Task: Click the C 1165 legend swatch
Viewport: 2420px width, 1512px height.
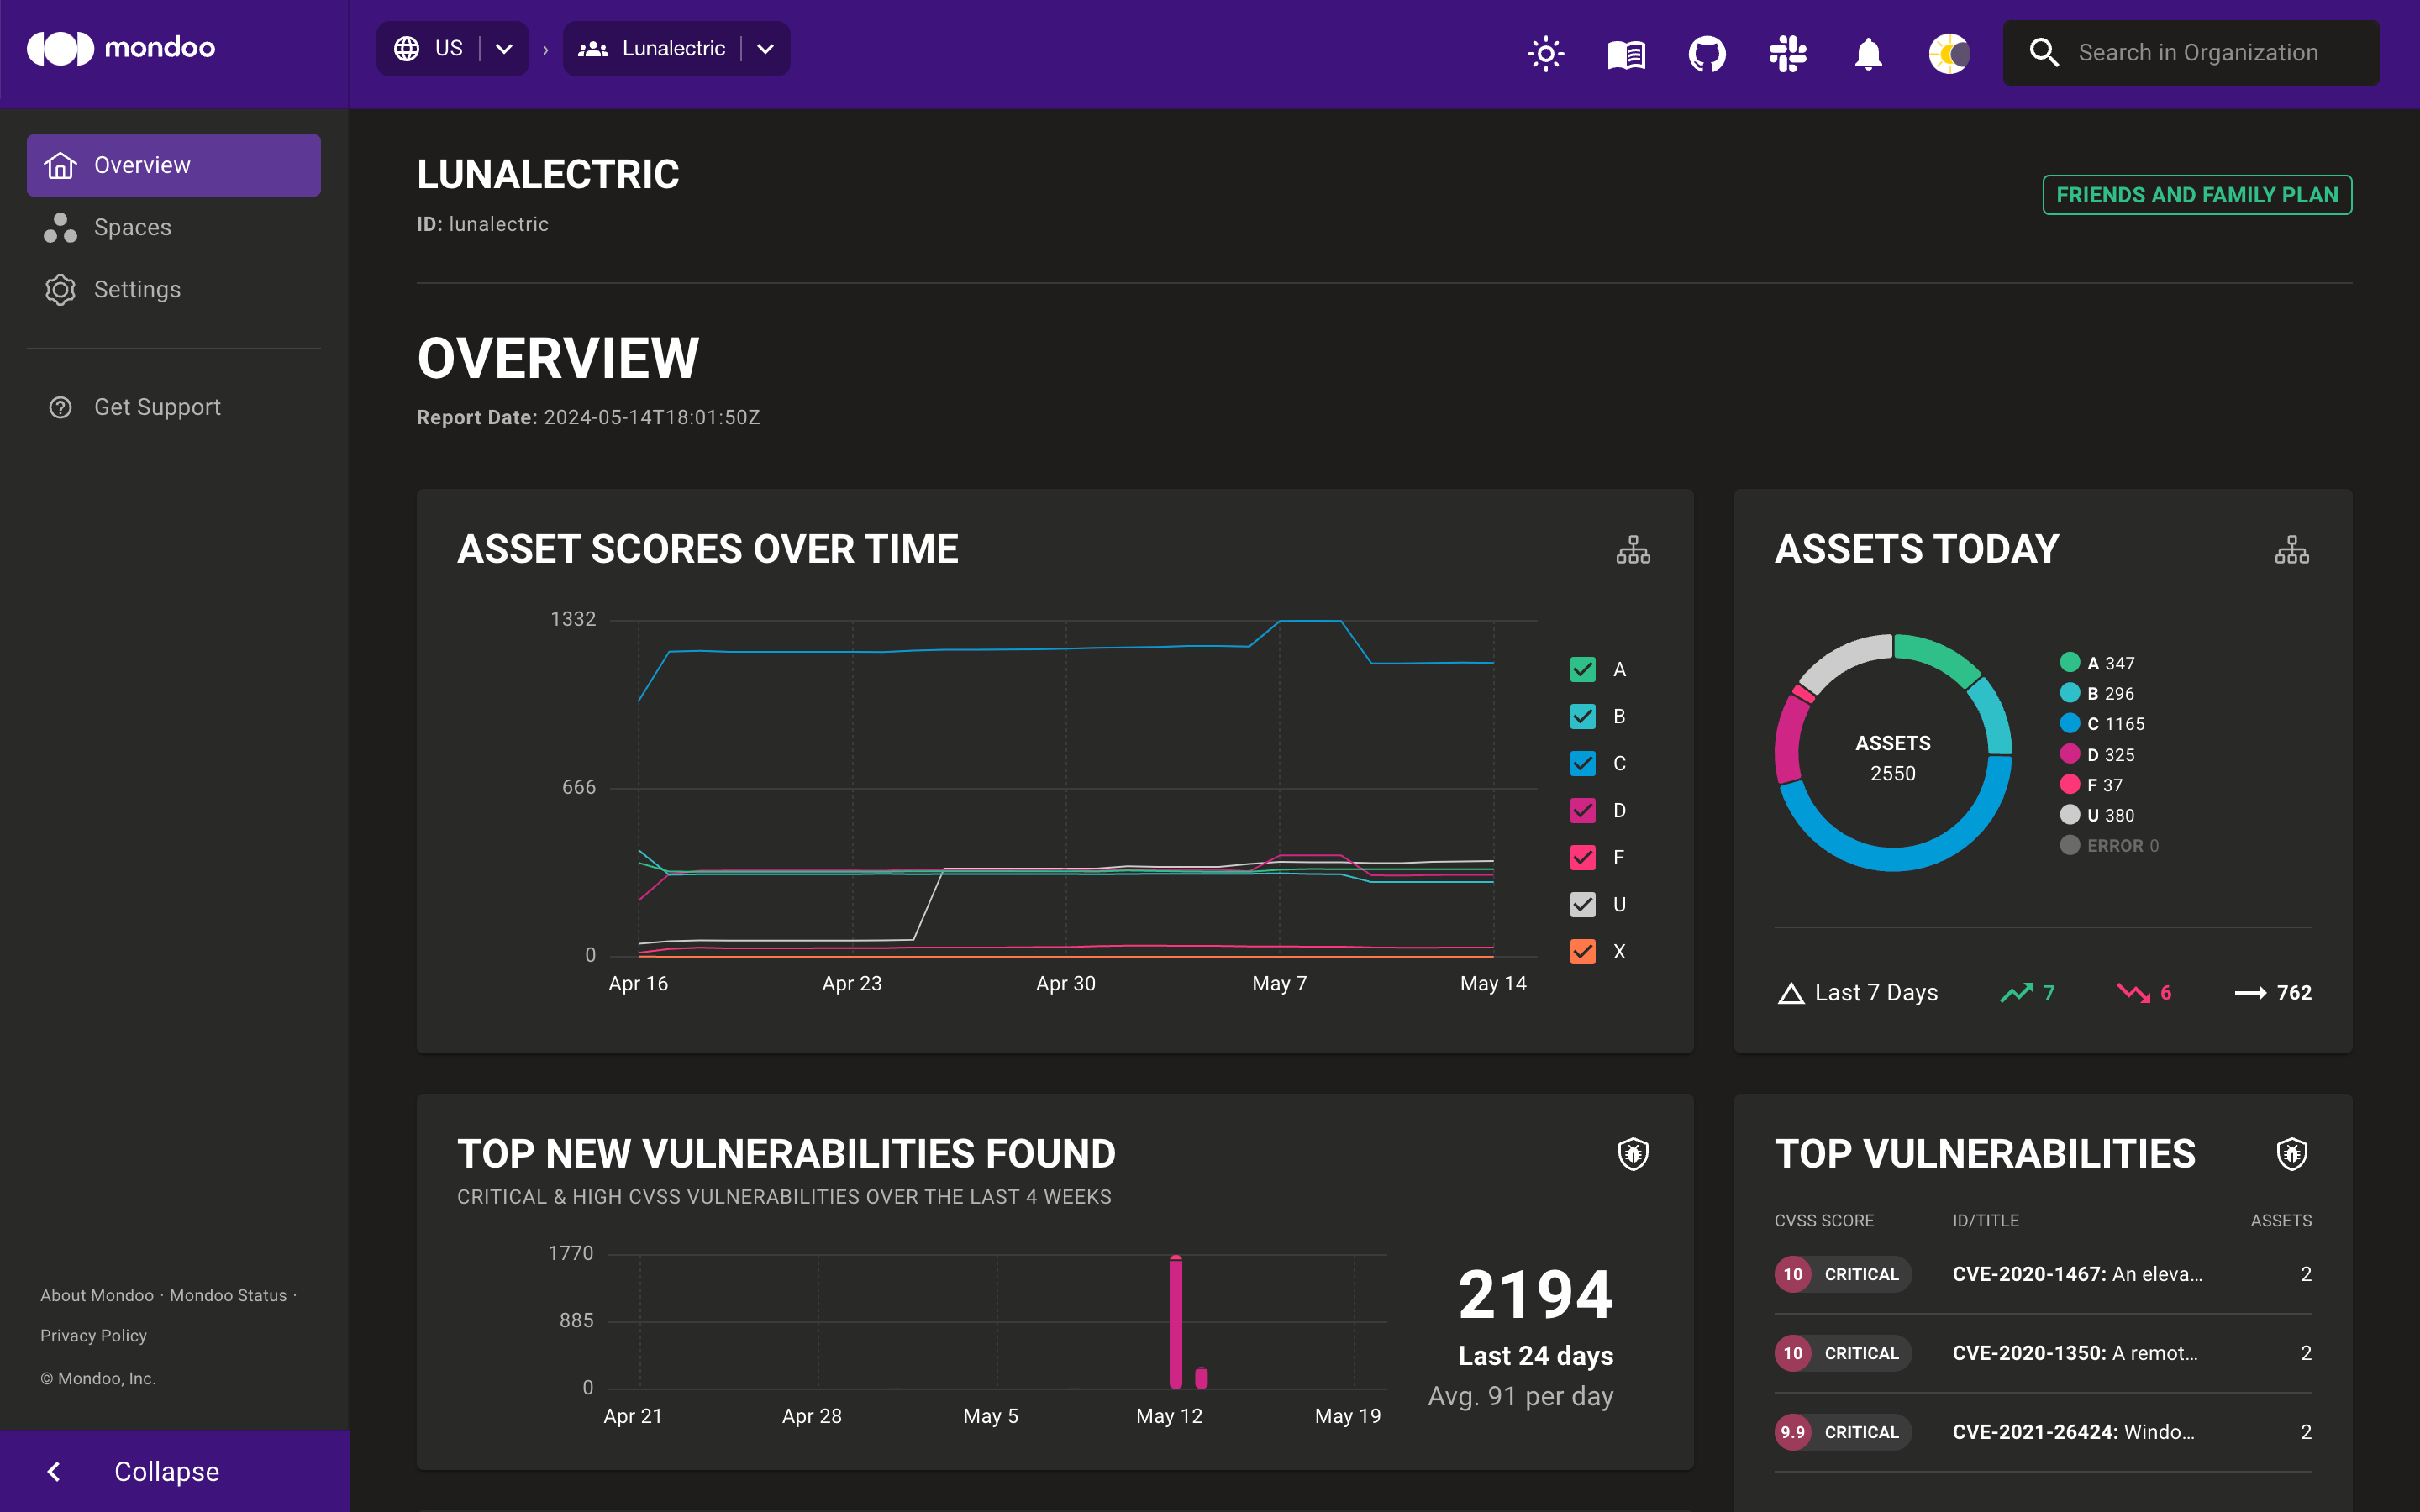Action: tap(2070, 723)
